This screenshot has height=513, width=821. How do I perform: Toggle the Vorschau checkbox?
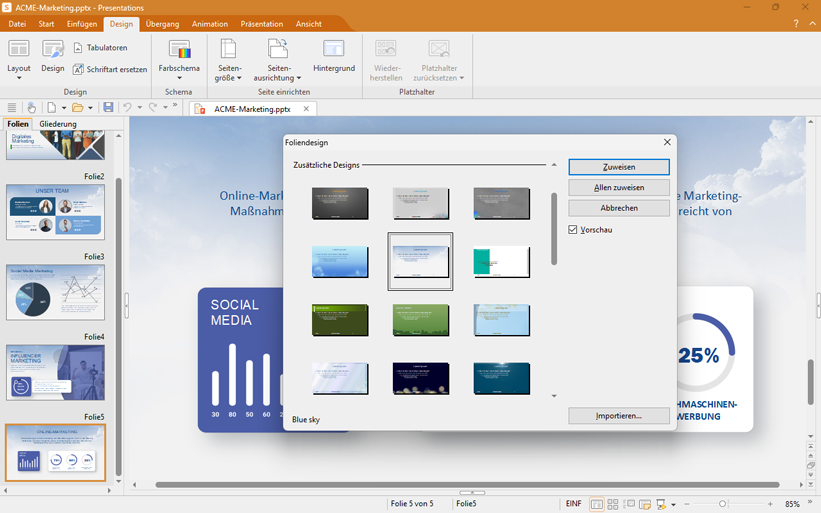(573, 230)
